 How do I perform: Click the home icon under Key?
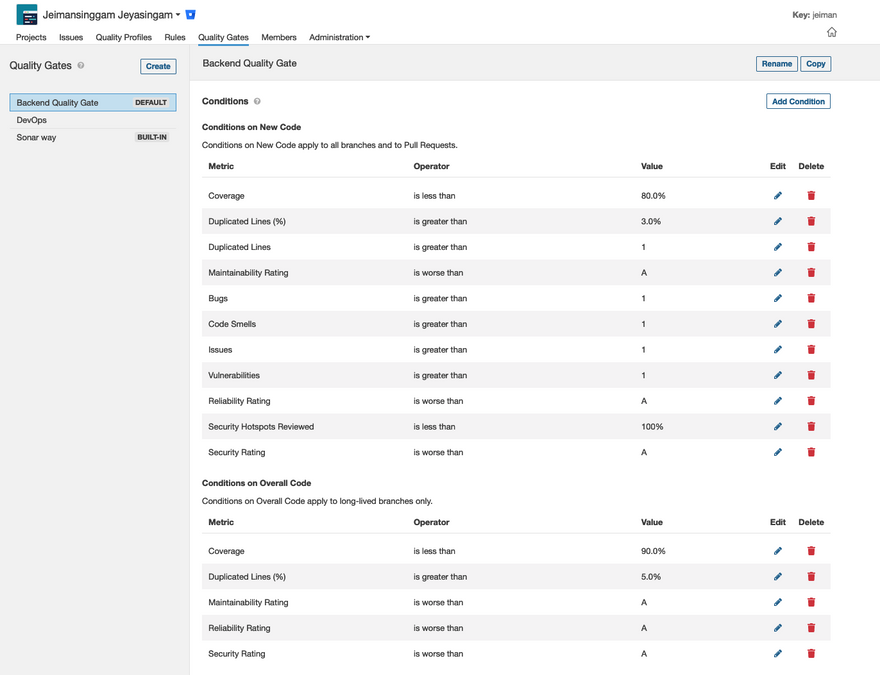[x=831, y=32]
